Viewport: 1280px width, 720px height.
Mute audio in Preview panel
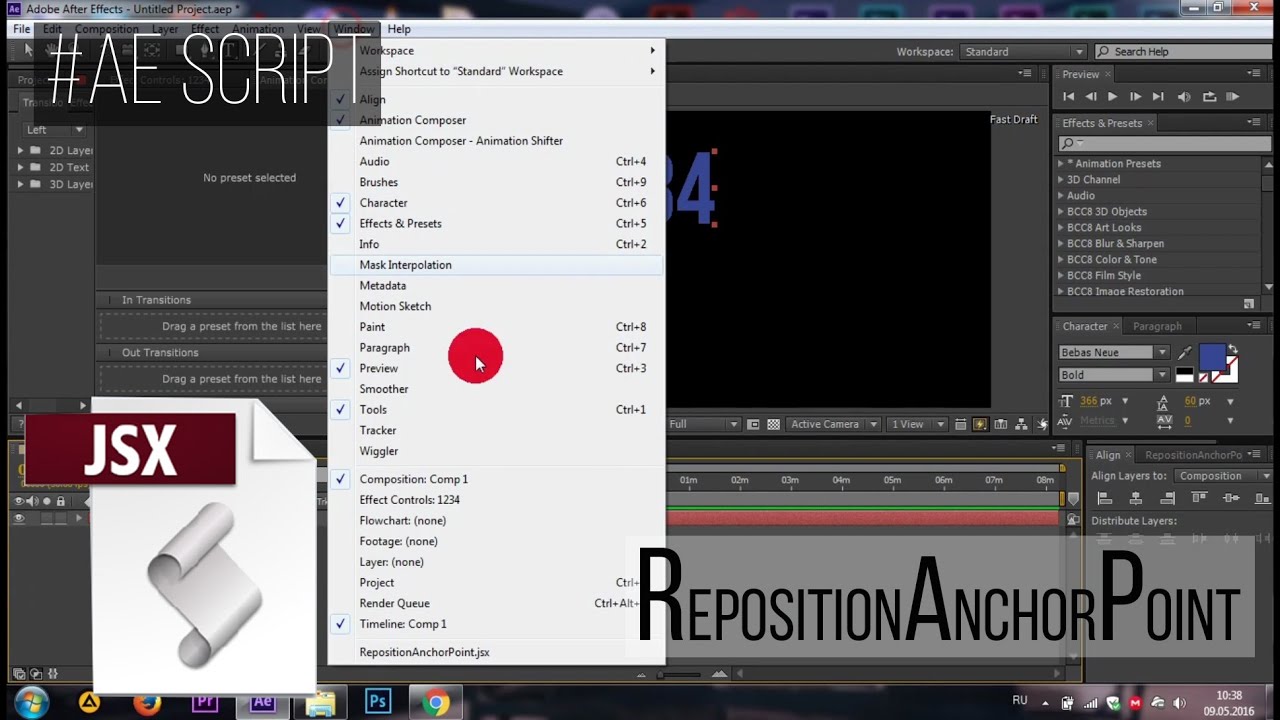pyautogui.click(x=1184, y=97)
